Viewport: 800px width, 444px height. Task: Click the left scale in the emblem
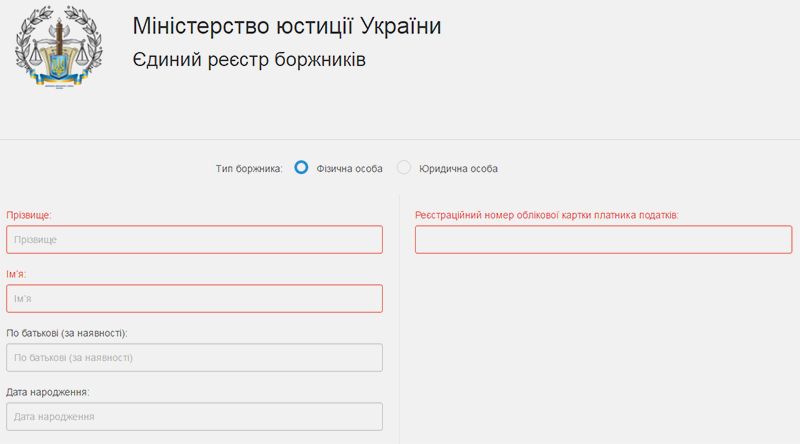click(36, 55)
